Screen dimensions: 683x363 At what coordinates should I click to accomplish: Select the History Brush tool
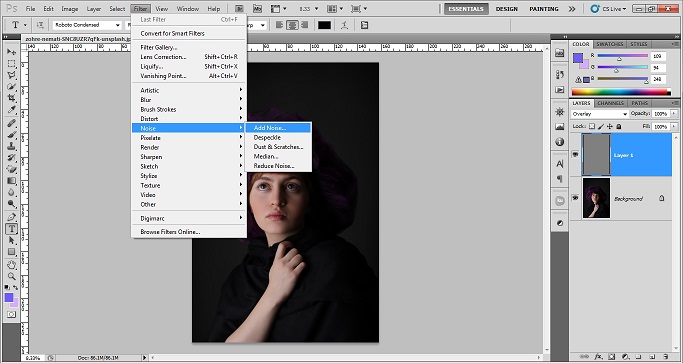[x=11, y=158]
